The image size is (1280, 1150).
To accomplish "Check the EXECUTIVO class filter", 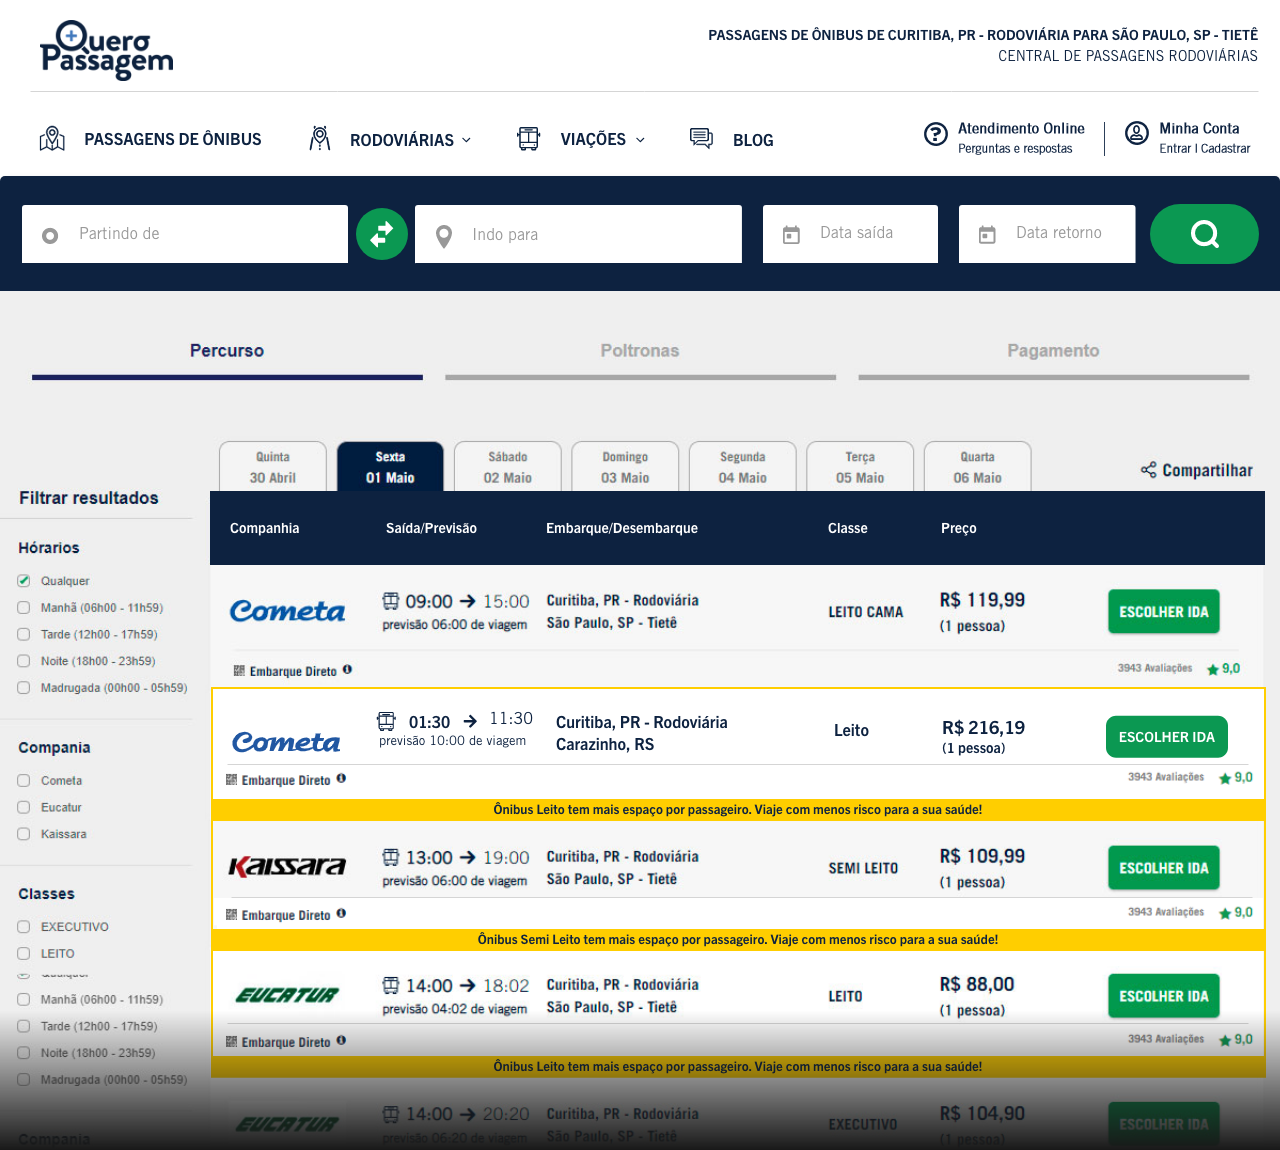I will [24, 927].
